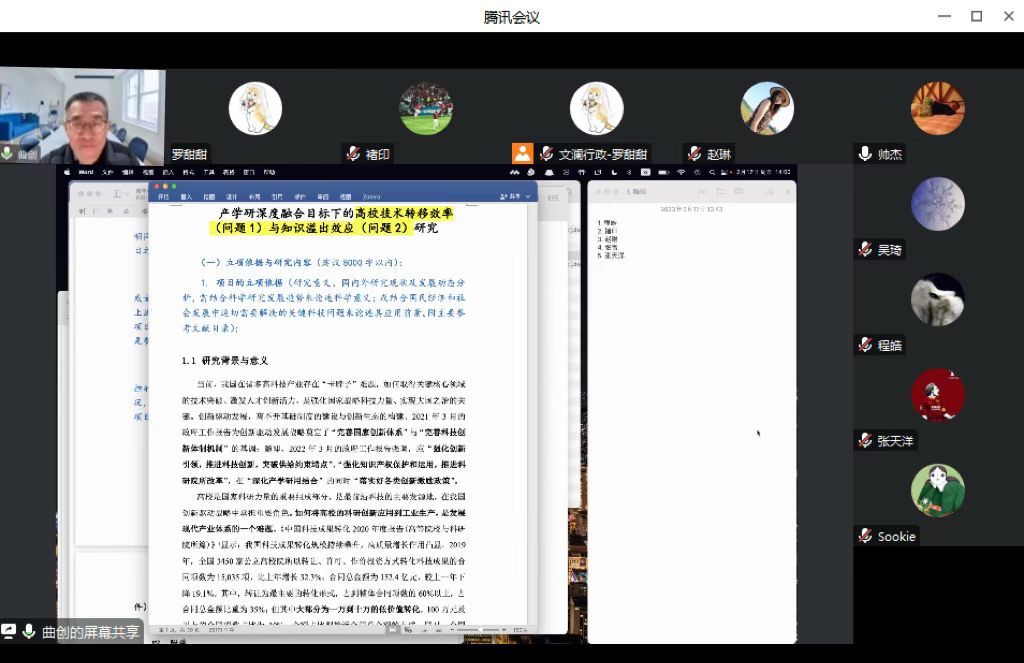The image size is (1024, 663).
Task: Click 吴琦's muted microphone icon
Action: (865, 249)
